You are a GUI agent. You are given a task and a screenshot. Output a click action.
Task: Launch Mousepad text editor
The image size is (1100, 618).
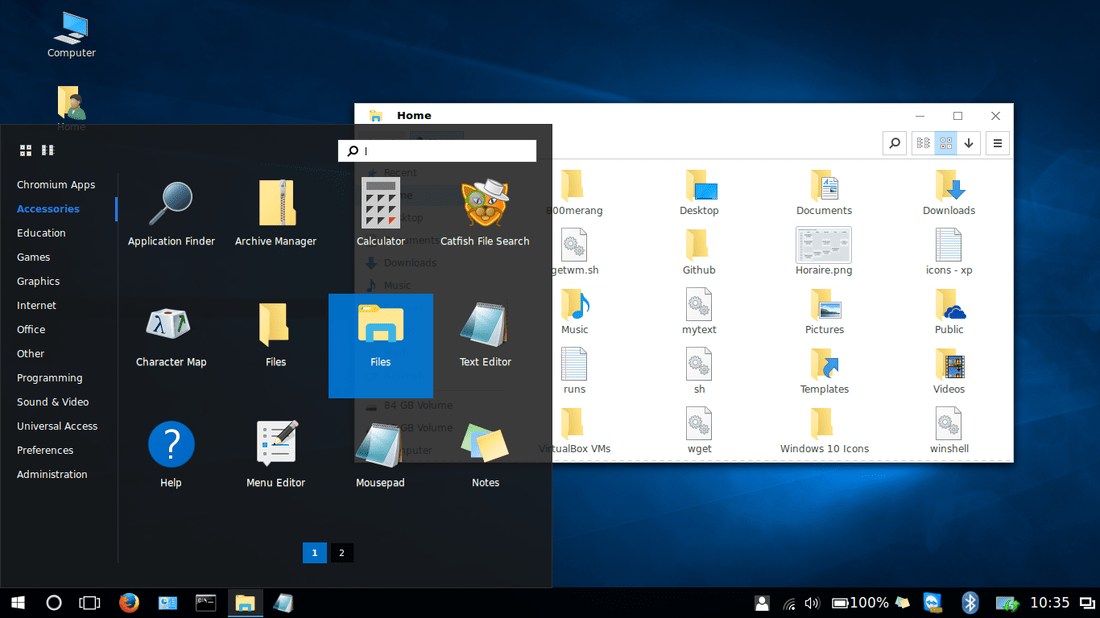(x=380, y=450)
